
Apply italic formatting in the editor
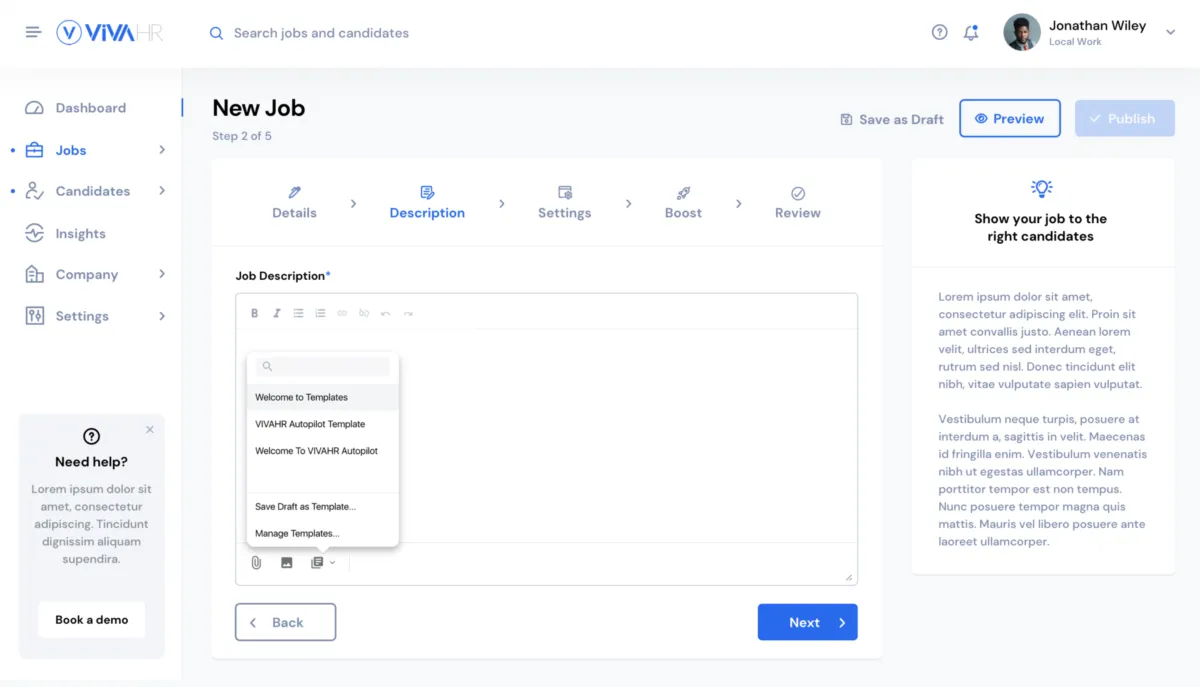pyautogui.click(x=277, y=313)
